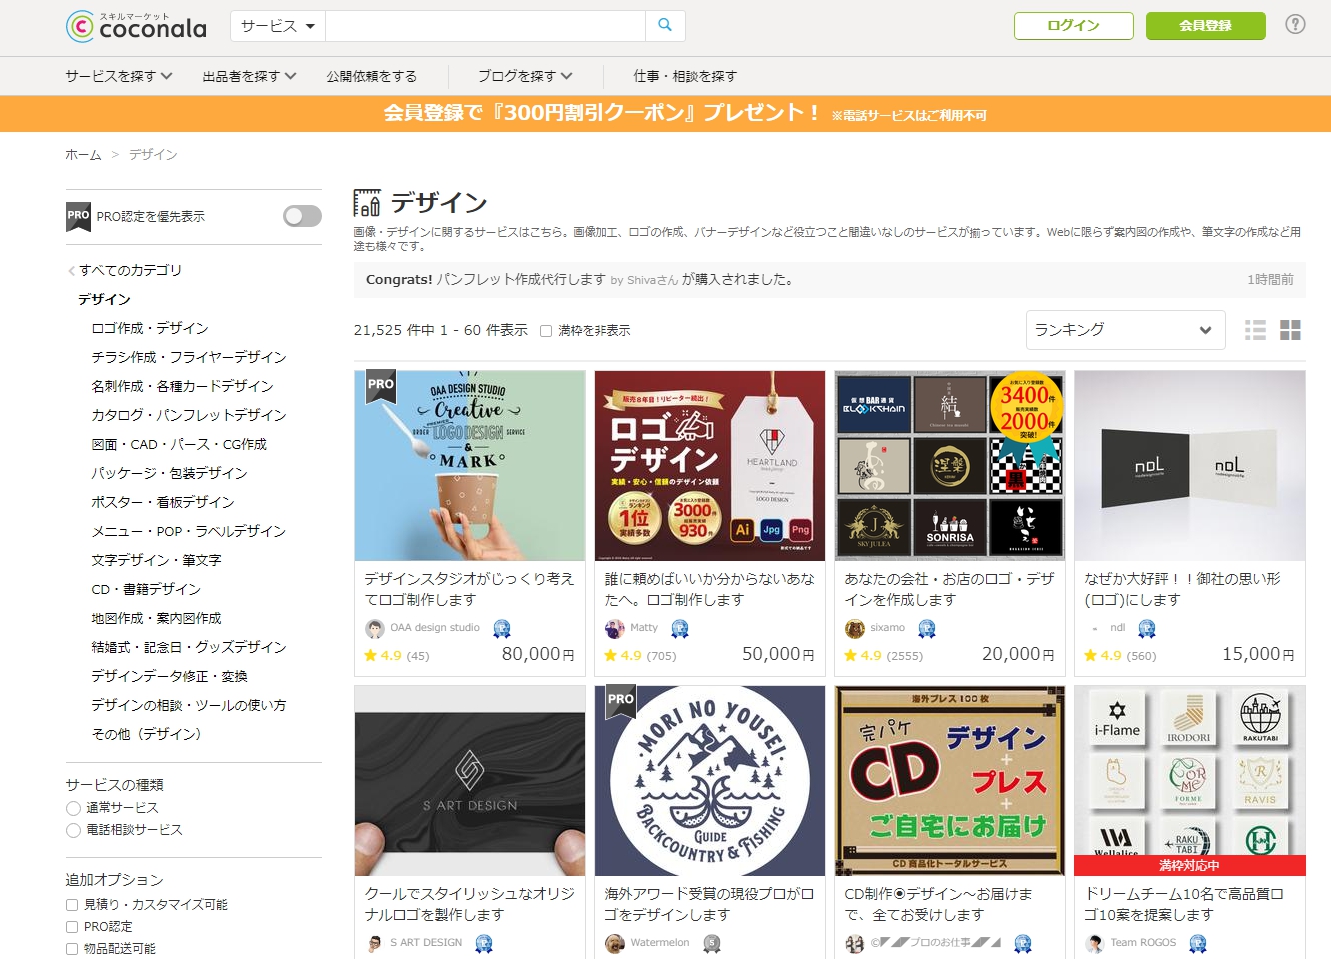The height and width of the screenshot is (959, 1331).
Task: Click the ログイン button
Action: pyautogui.click(x=1073, y=26)
